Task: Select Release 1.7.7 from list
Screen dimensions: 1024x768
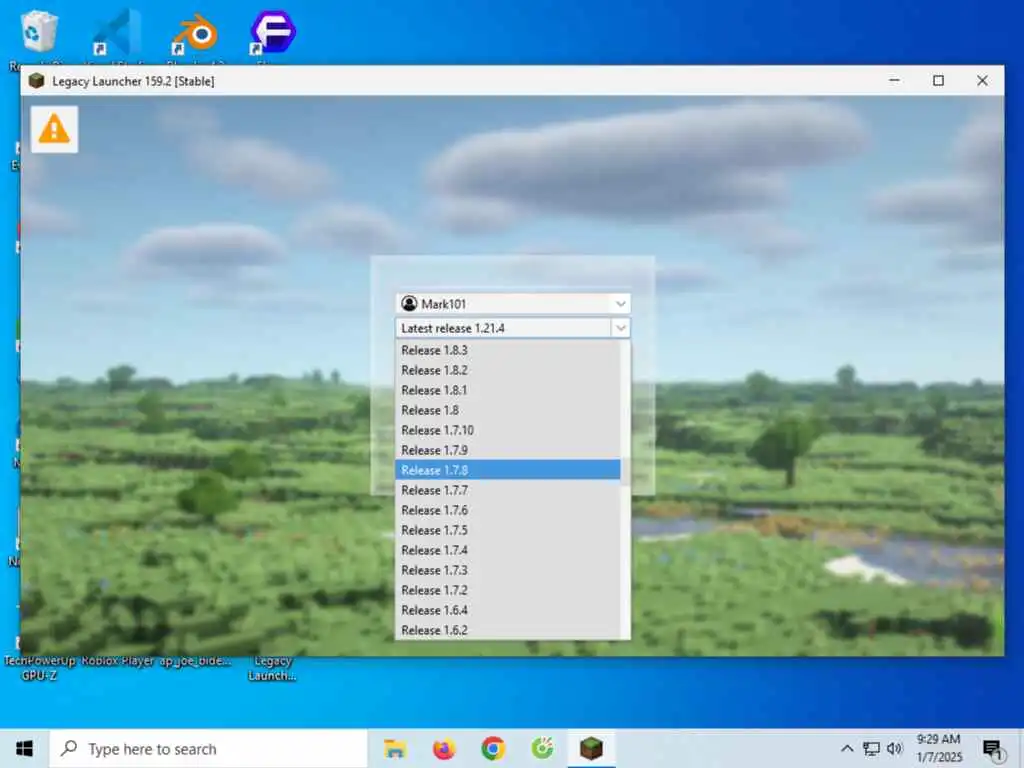Action: 507,490
